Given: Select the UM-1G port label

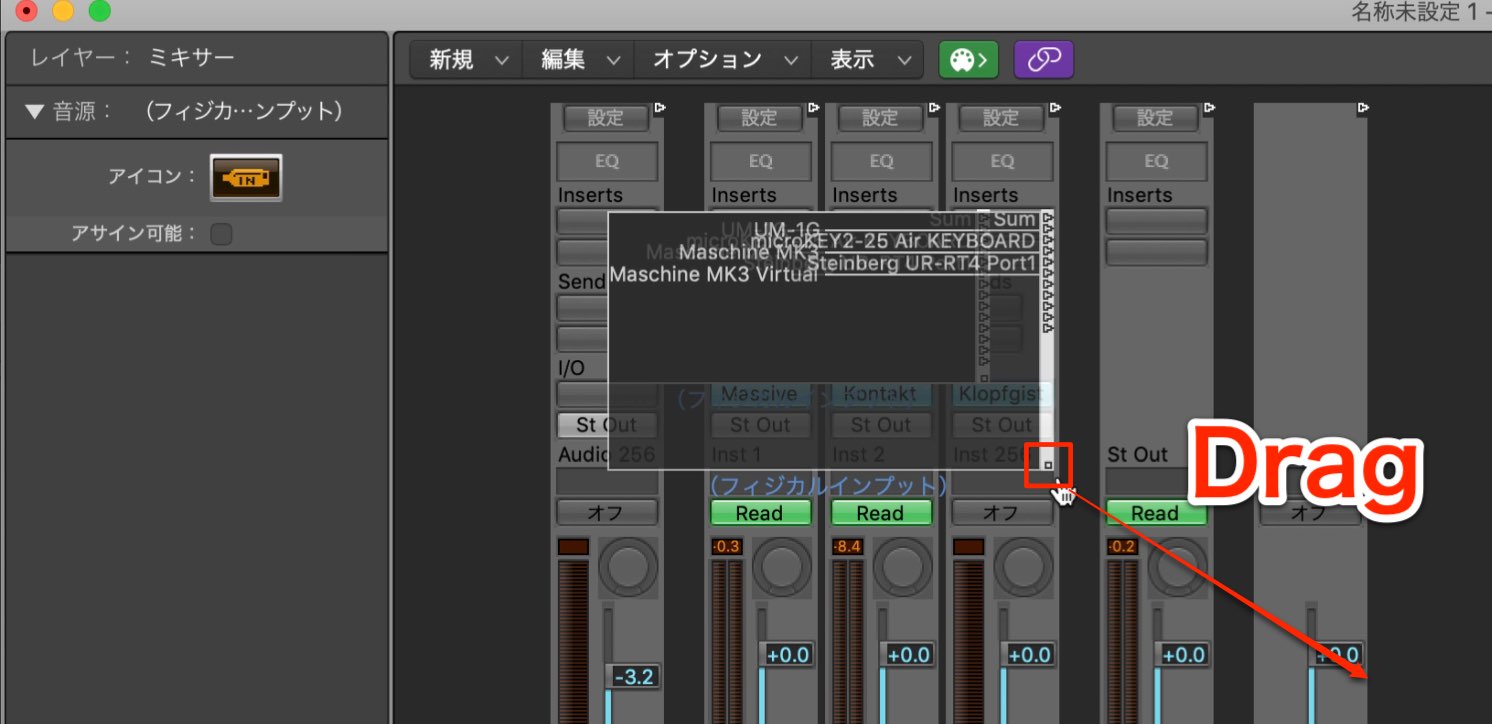Looking at the screenshot, I should 786,230.
